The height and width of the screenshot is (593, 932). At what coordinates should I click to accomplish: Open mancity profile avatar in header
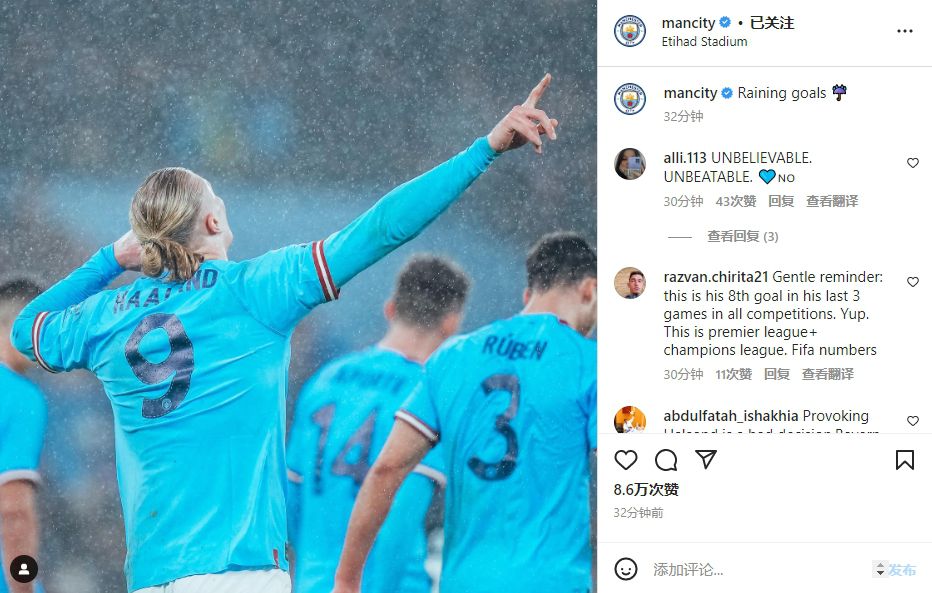coord(629,31)
